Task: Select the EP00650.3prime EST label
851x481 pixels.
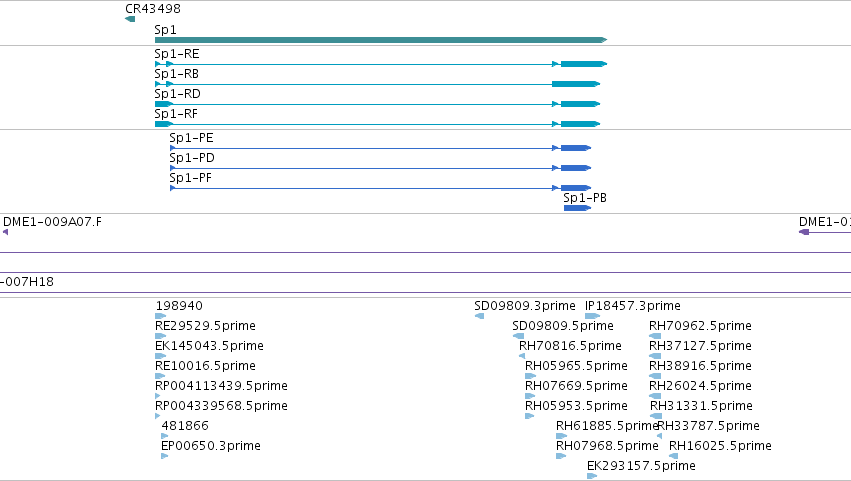Action: pyautogui.click(x=211, y=446)
